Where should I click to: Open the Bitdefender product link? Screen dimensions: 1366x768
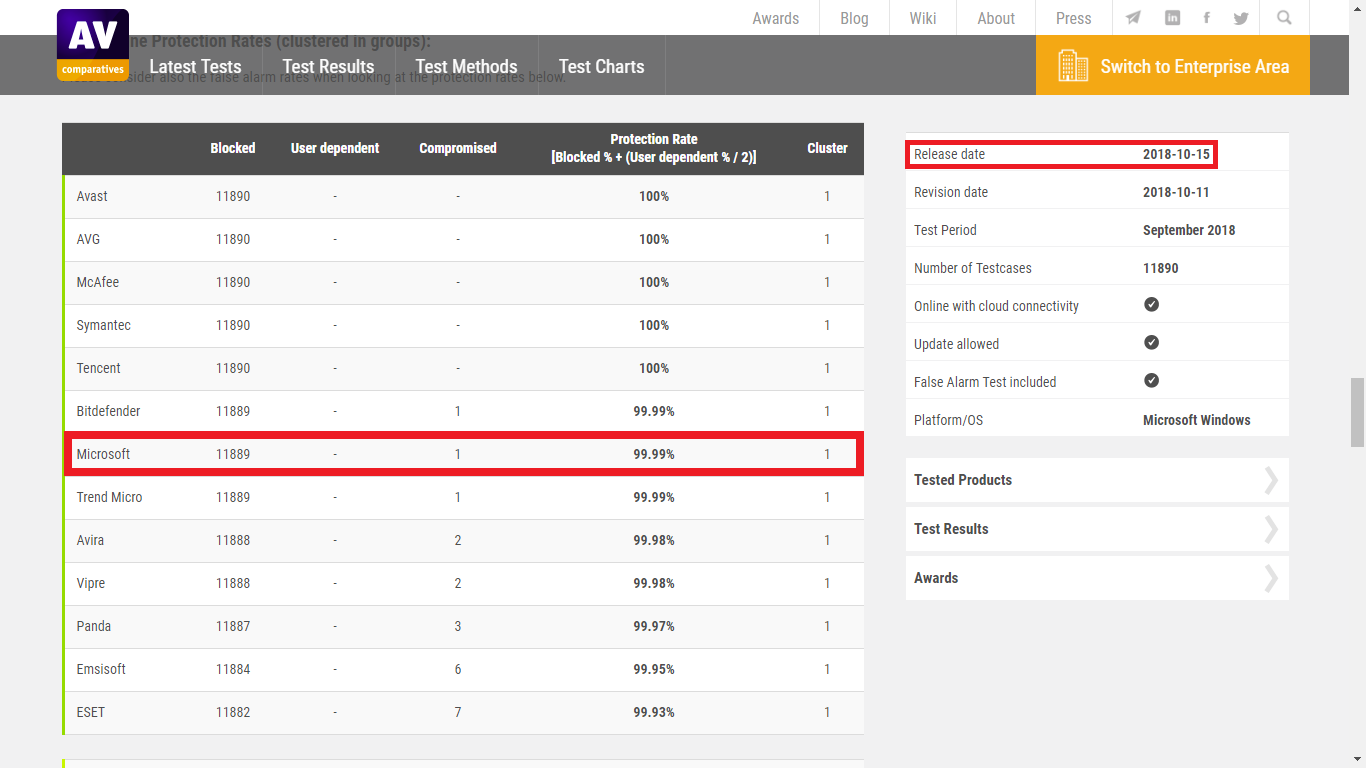108,410
